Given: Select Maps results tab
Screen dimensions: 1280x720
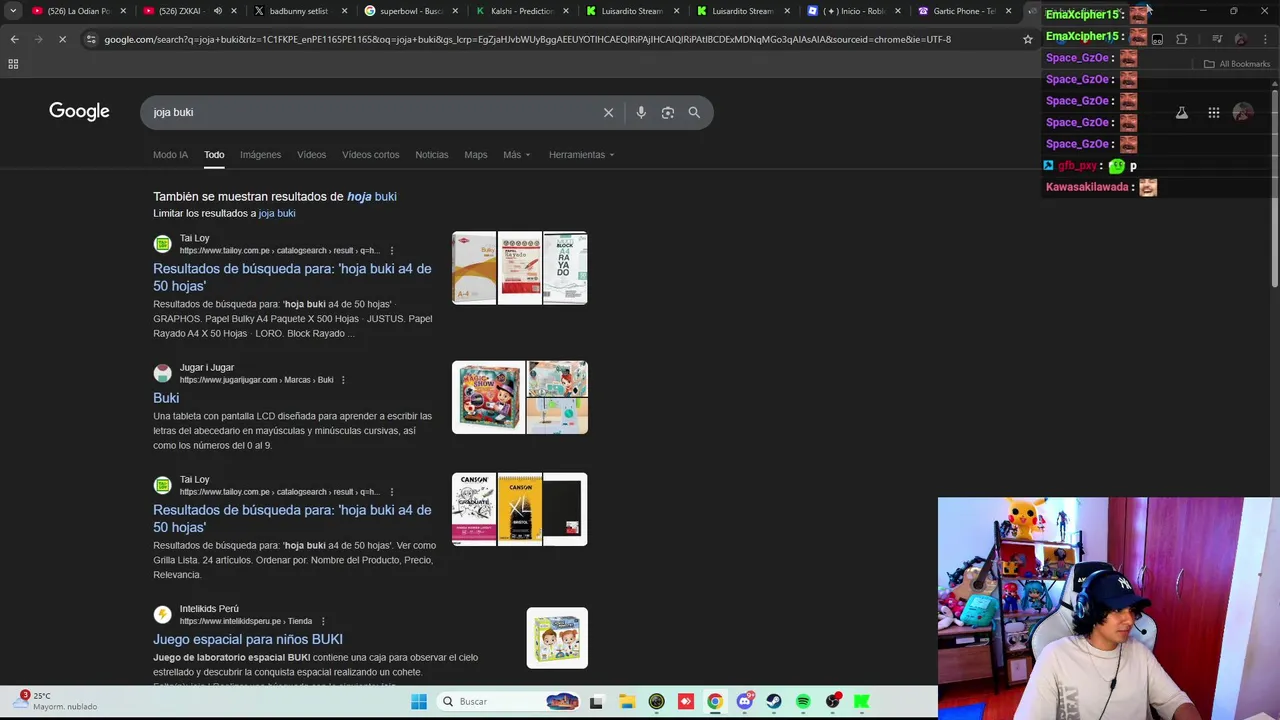Looking at the screenshot, I should click(x=476, y=155).
